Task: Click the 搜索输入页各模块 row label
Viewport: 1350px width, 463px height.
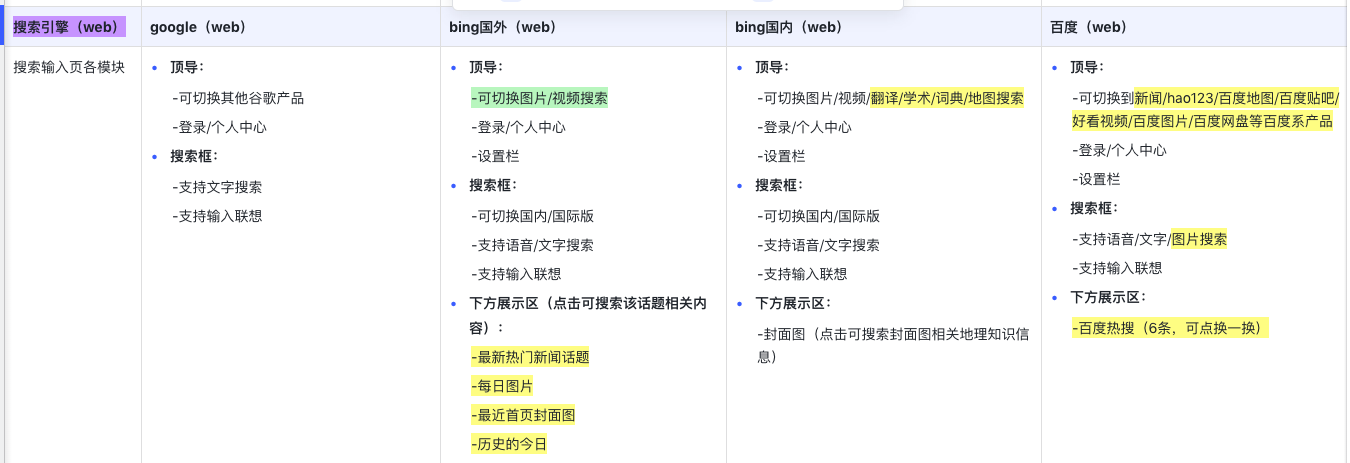Action: click(69, 68)
